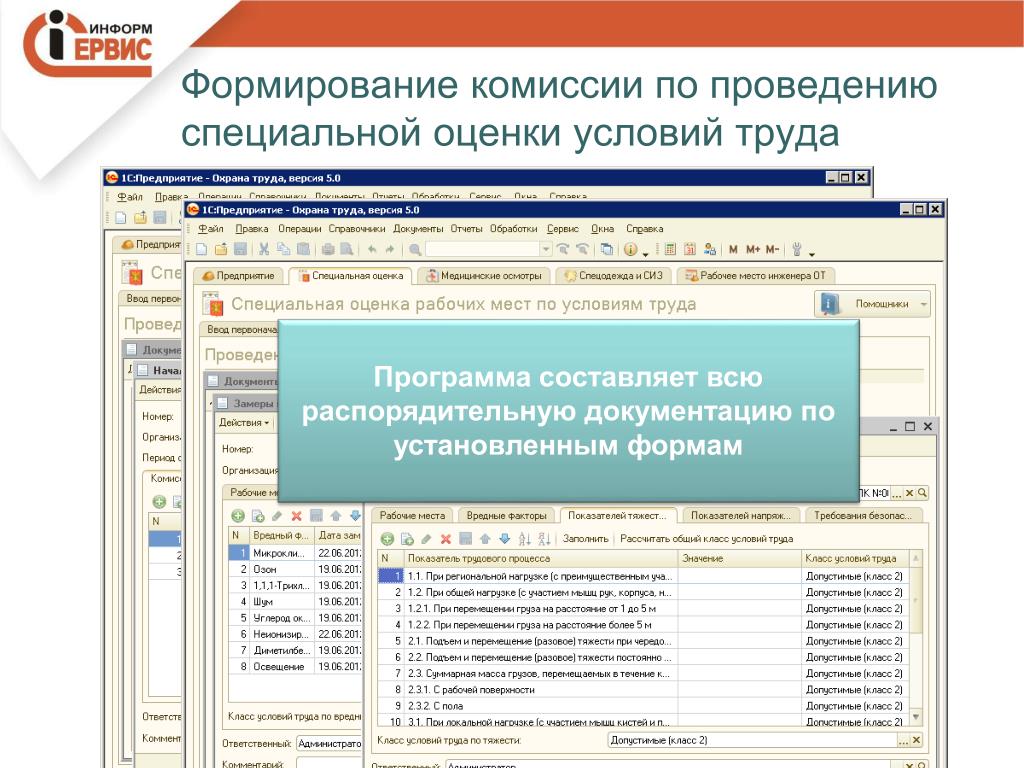Open the Сервис menu
Image resolution: width=1024 pixels, height=768 pixels.
pos(562,229)
